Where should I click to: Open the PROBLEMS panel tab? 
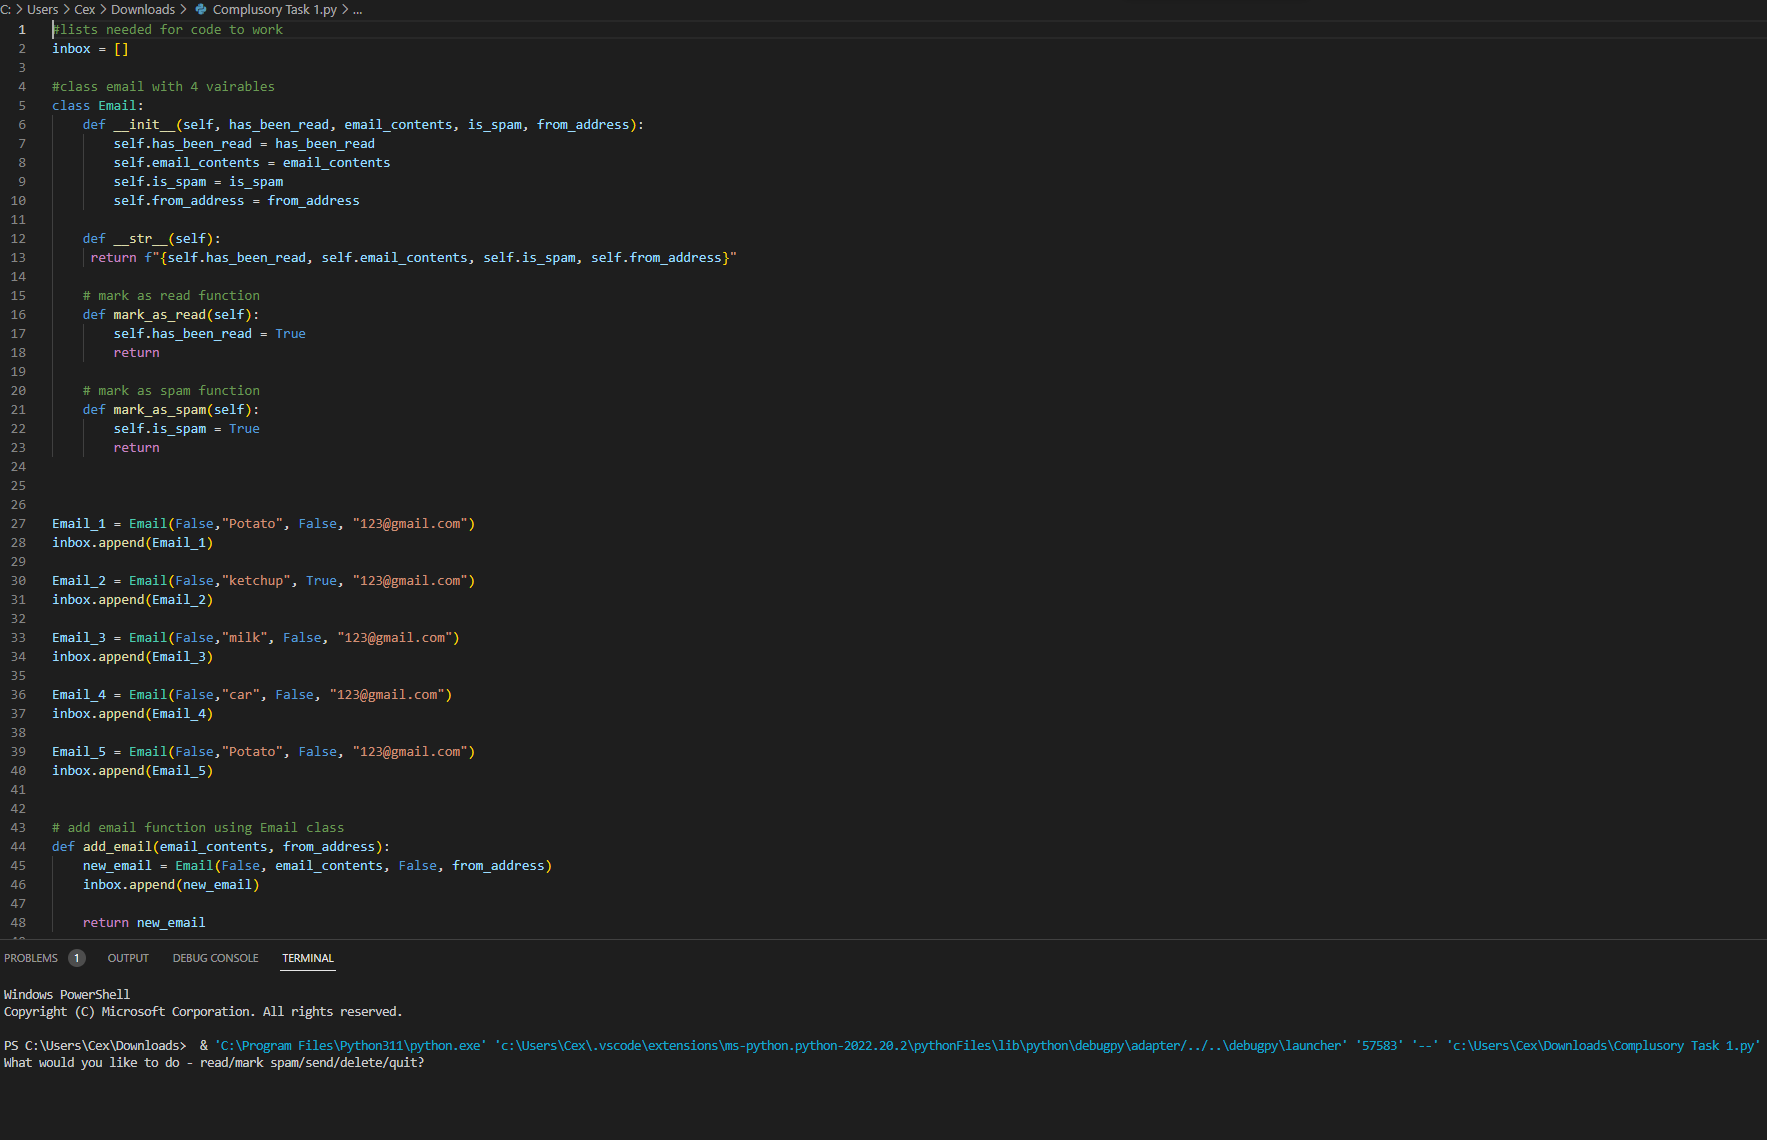click(31, 958)
